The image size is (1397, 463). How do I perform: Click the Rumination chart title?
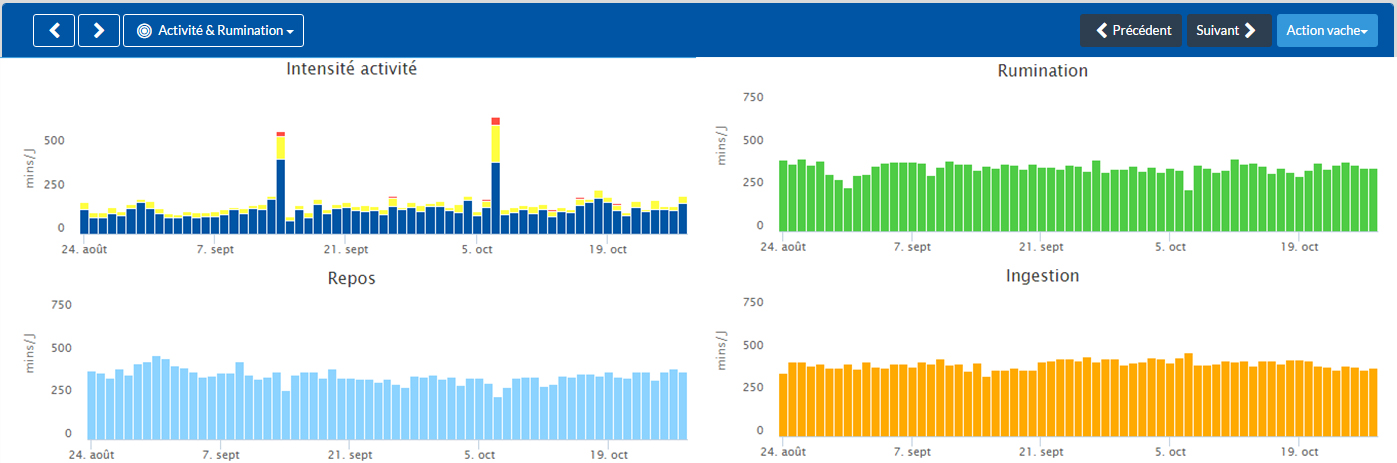coord(1043,71)
